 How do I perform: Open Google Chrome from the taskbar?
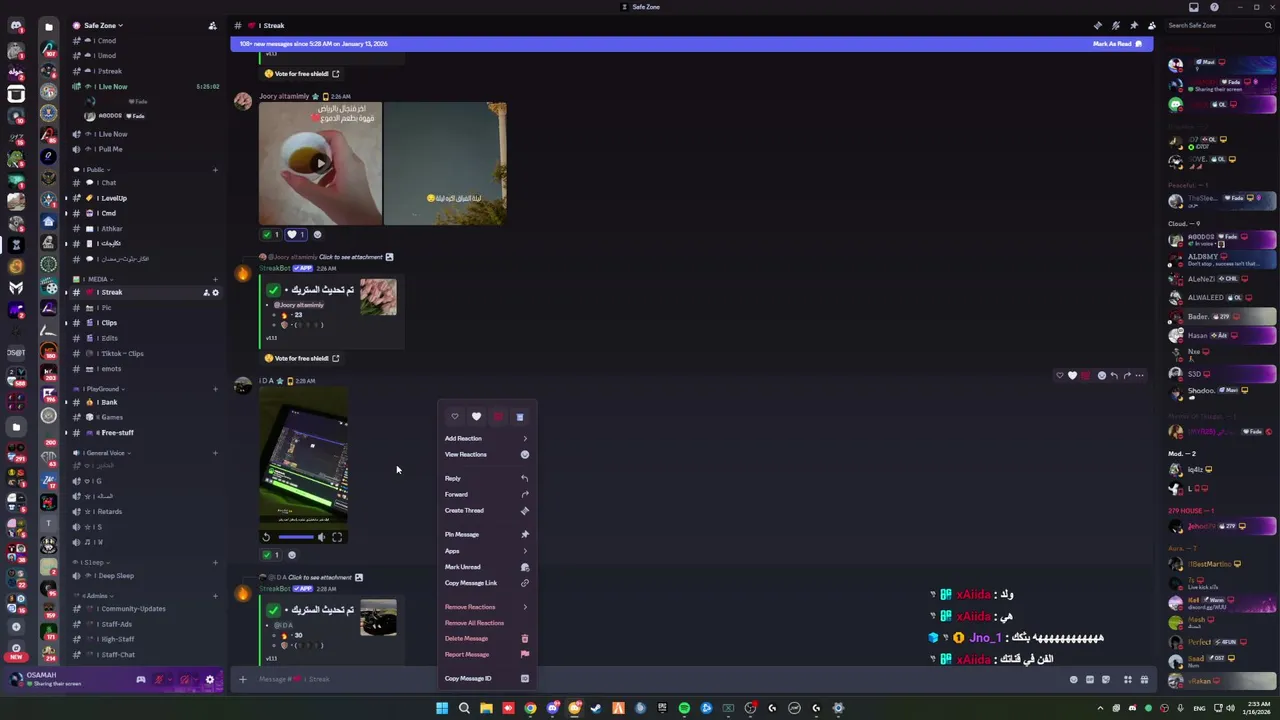[530, 708]
